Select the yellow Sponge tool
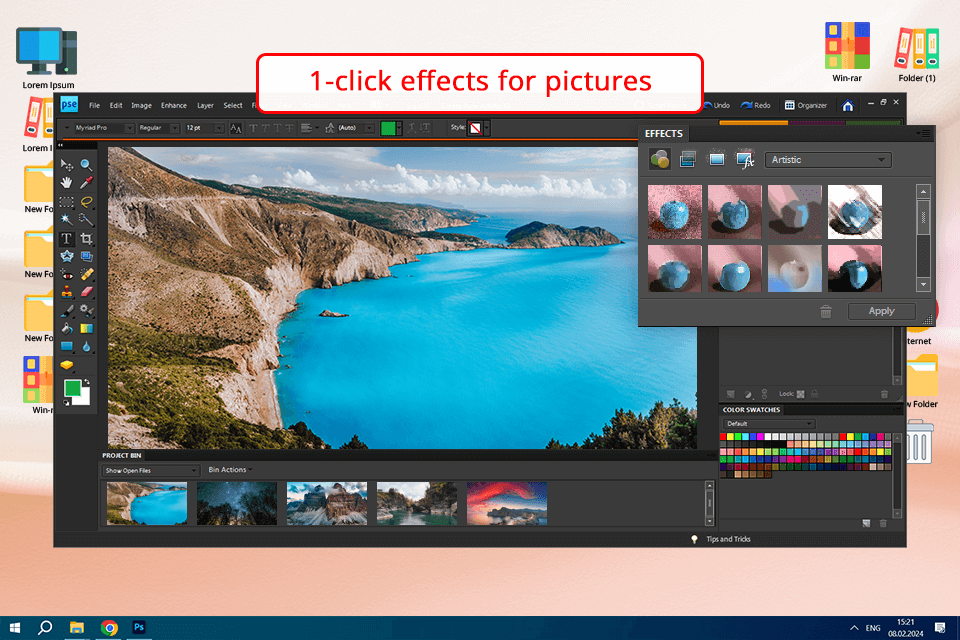The width and height of the screenshot is (960, 640). click(x=67, y=365)
